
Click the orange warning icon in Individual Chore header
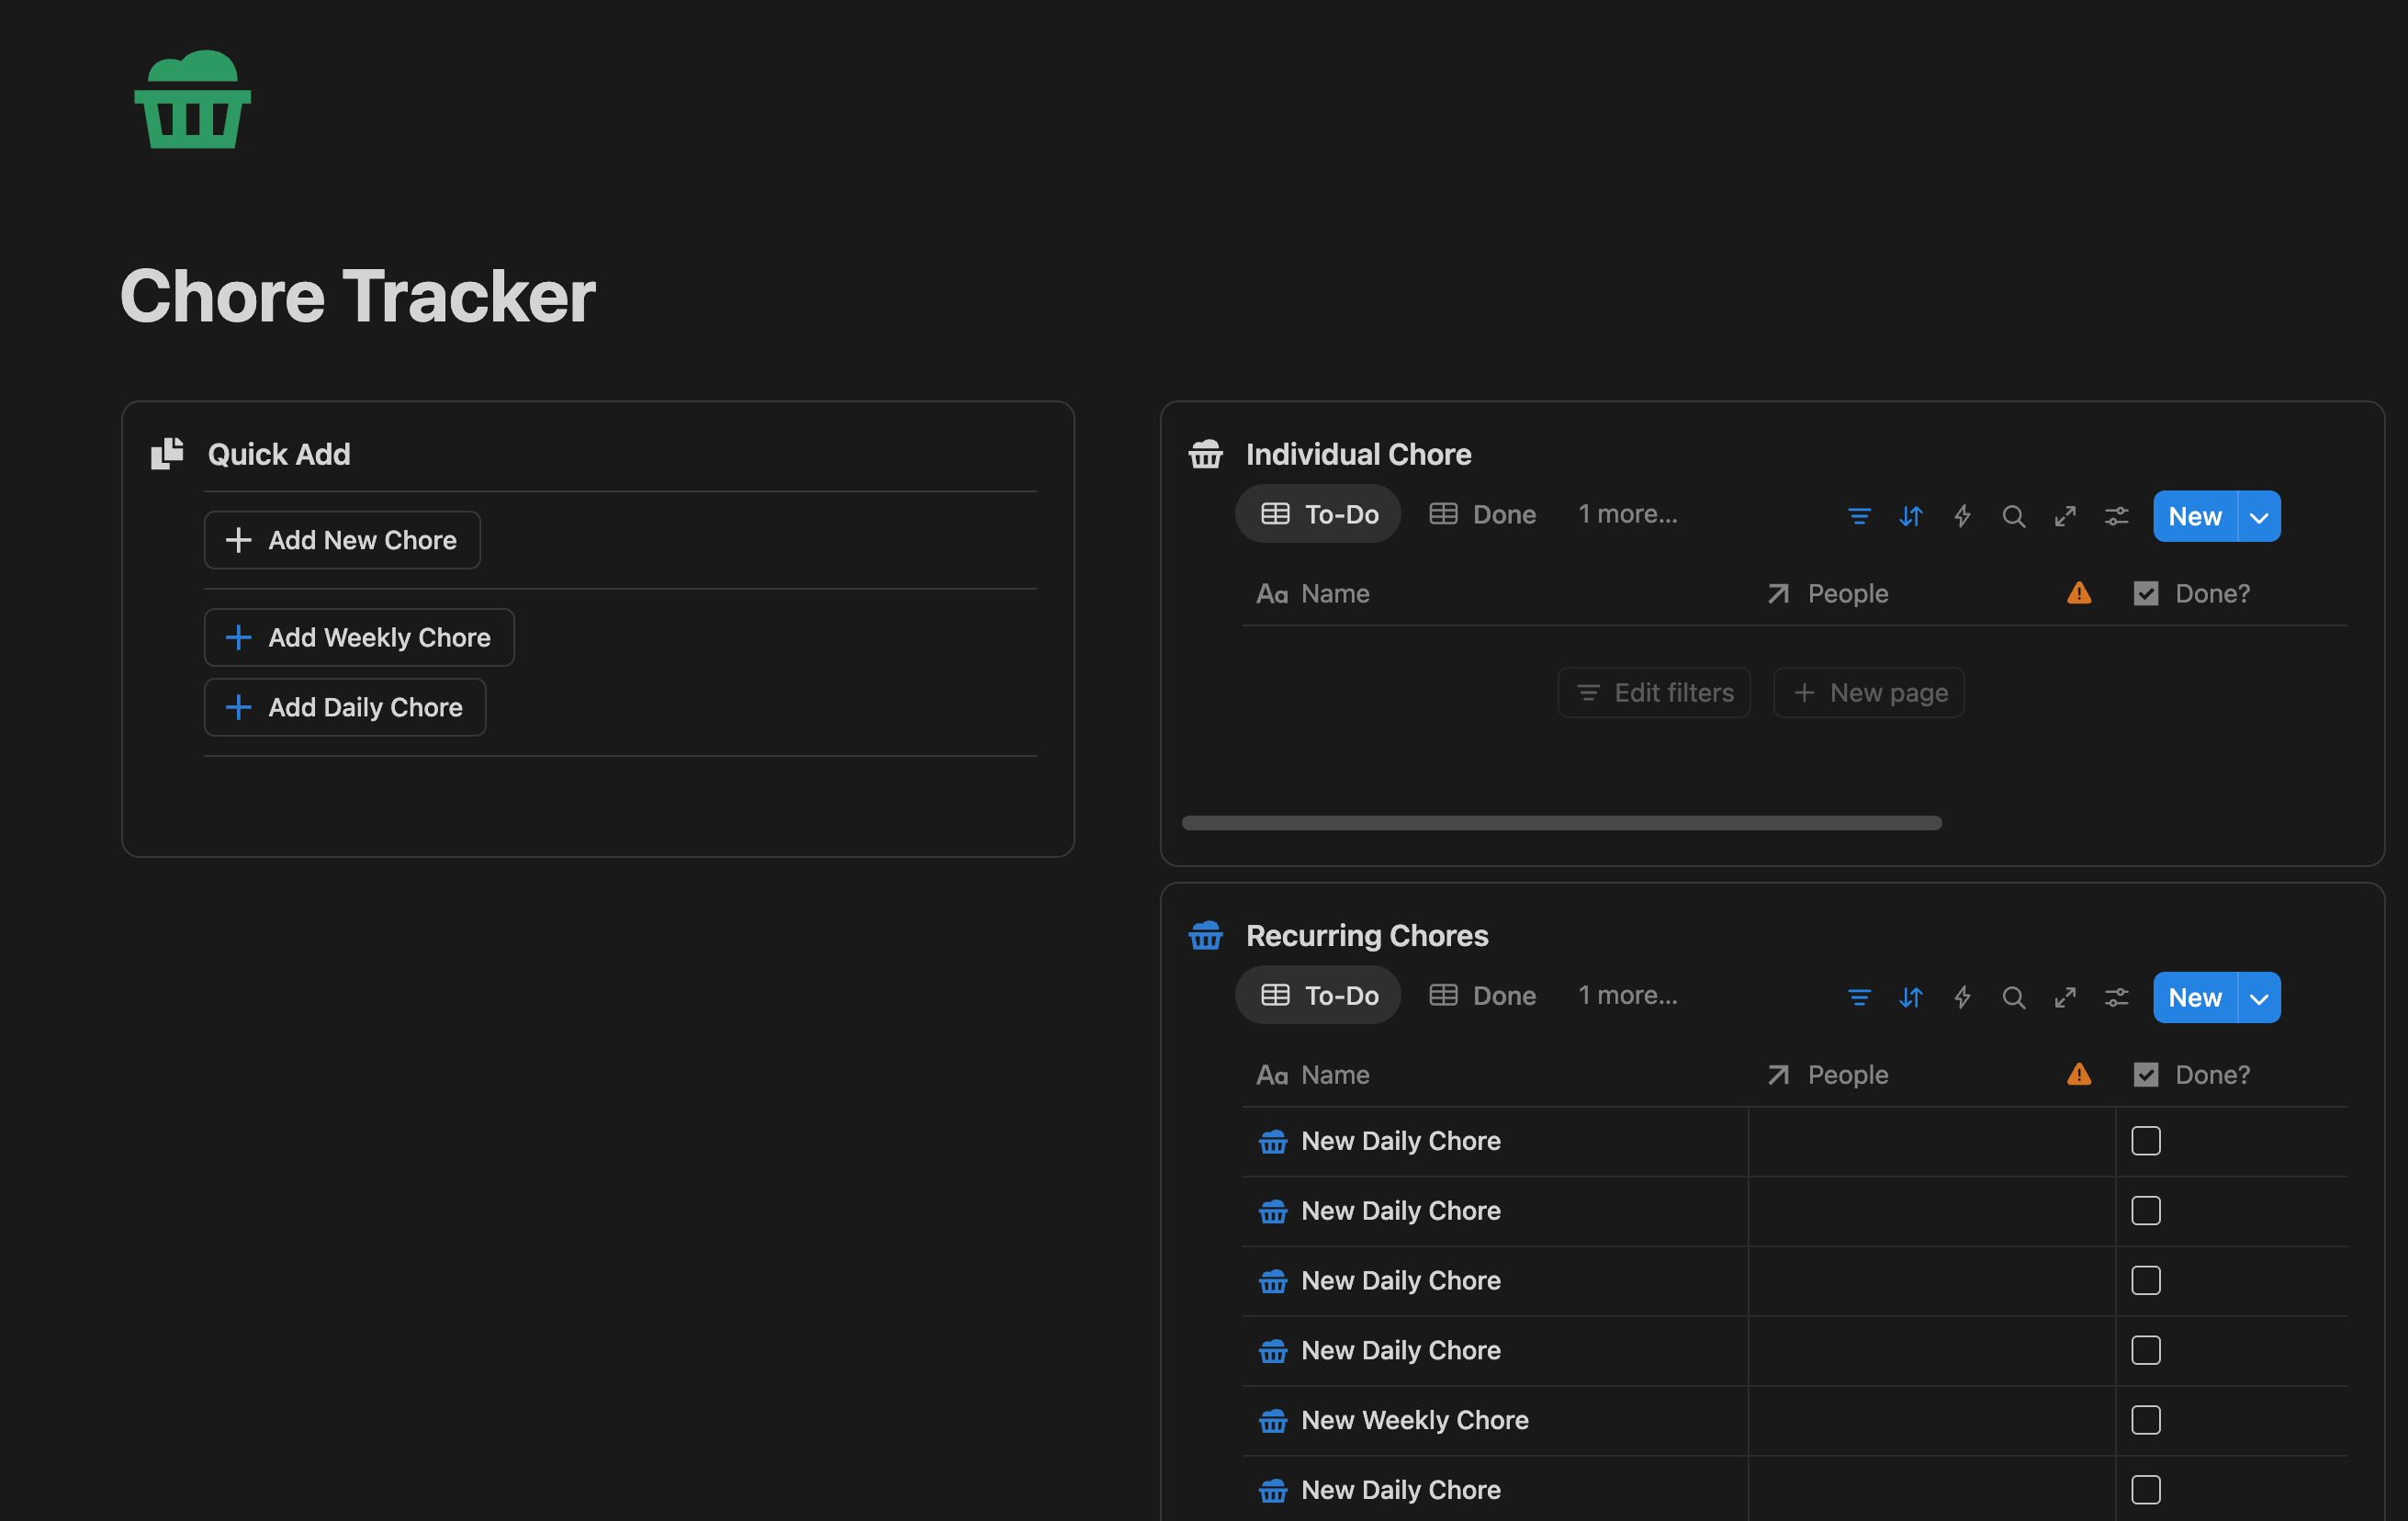pyautogui.click(x=2078, y=593)
